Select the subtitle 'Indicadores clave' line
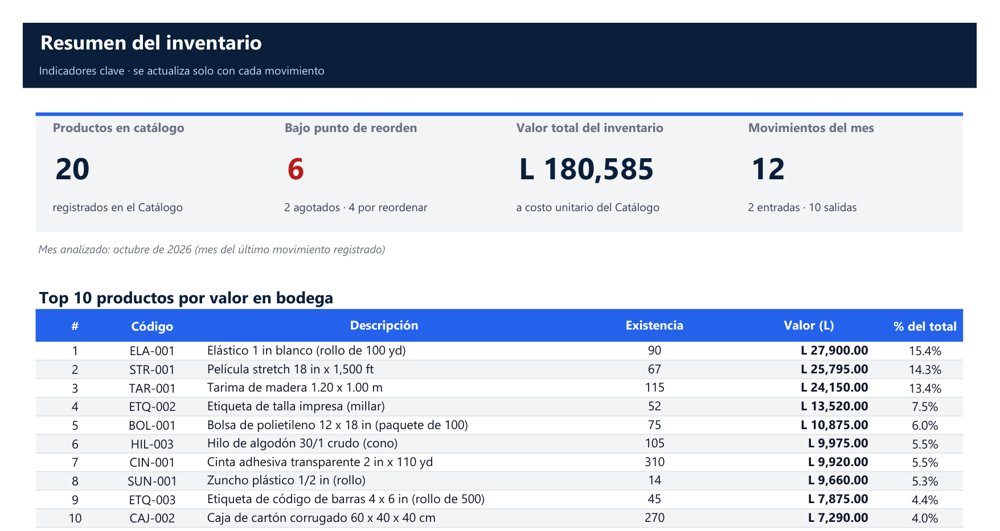The image size is (1000, 531). pyautogui.click(x=182, y=71)
